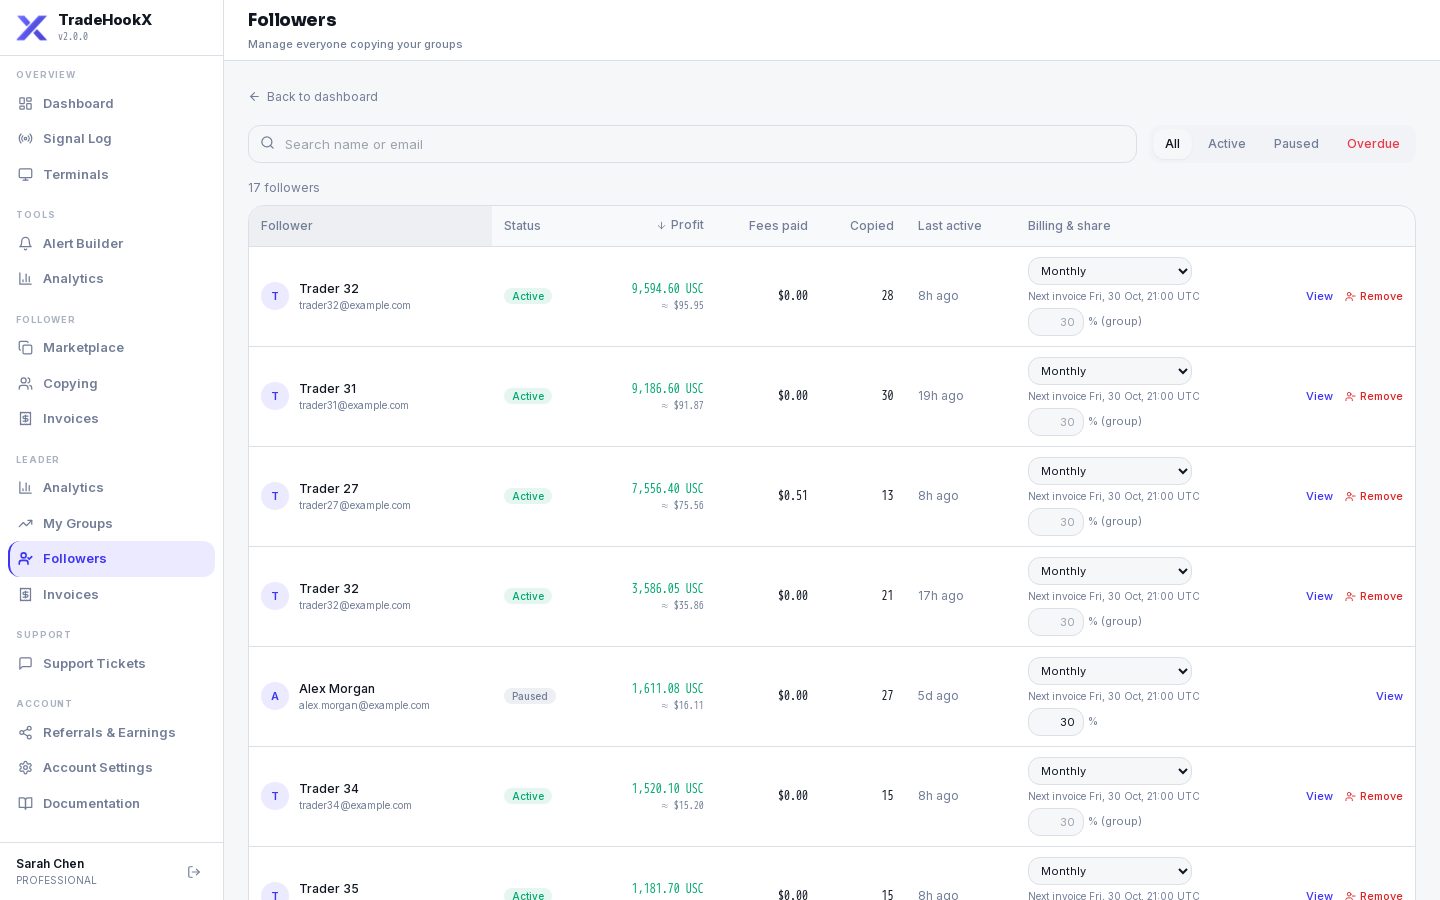Open Analytics under Leader section

pos(111,488)
